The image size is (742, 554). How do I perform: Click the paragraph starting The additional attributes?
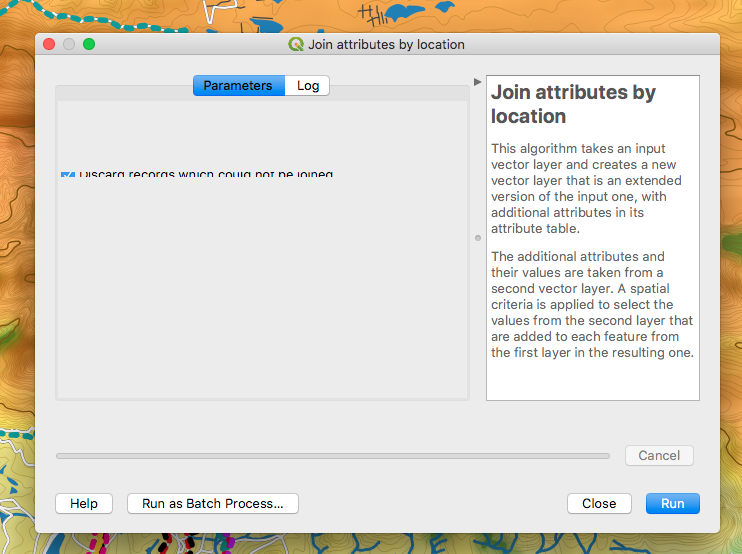tap(592, 304)
